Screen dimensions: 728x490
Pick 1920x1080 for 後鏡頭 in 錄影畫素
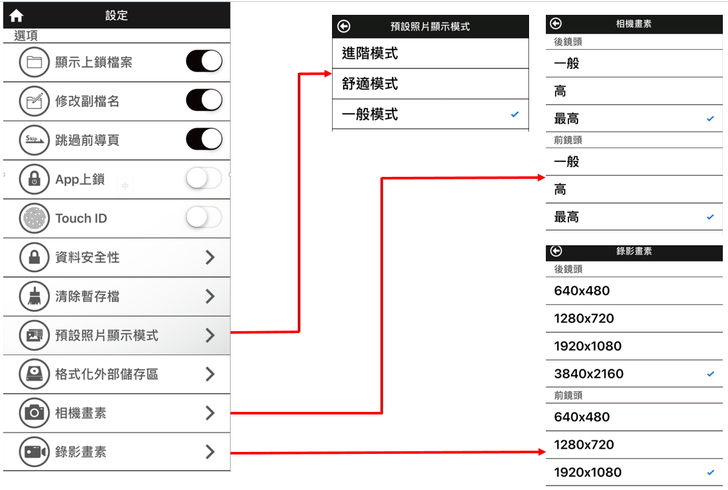coord(634,346)
